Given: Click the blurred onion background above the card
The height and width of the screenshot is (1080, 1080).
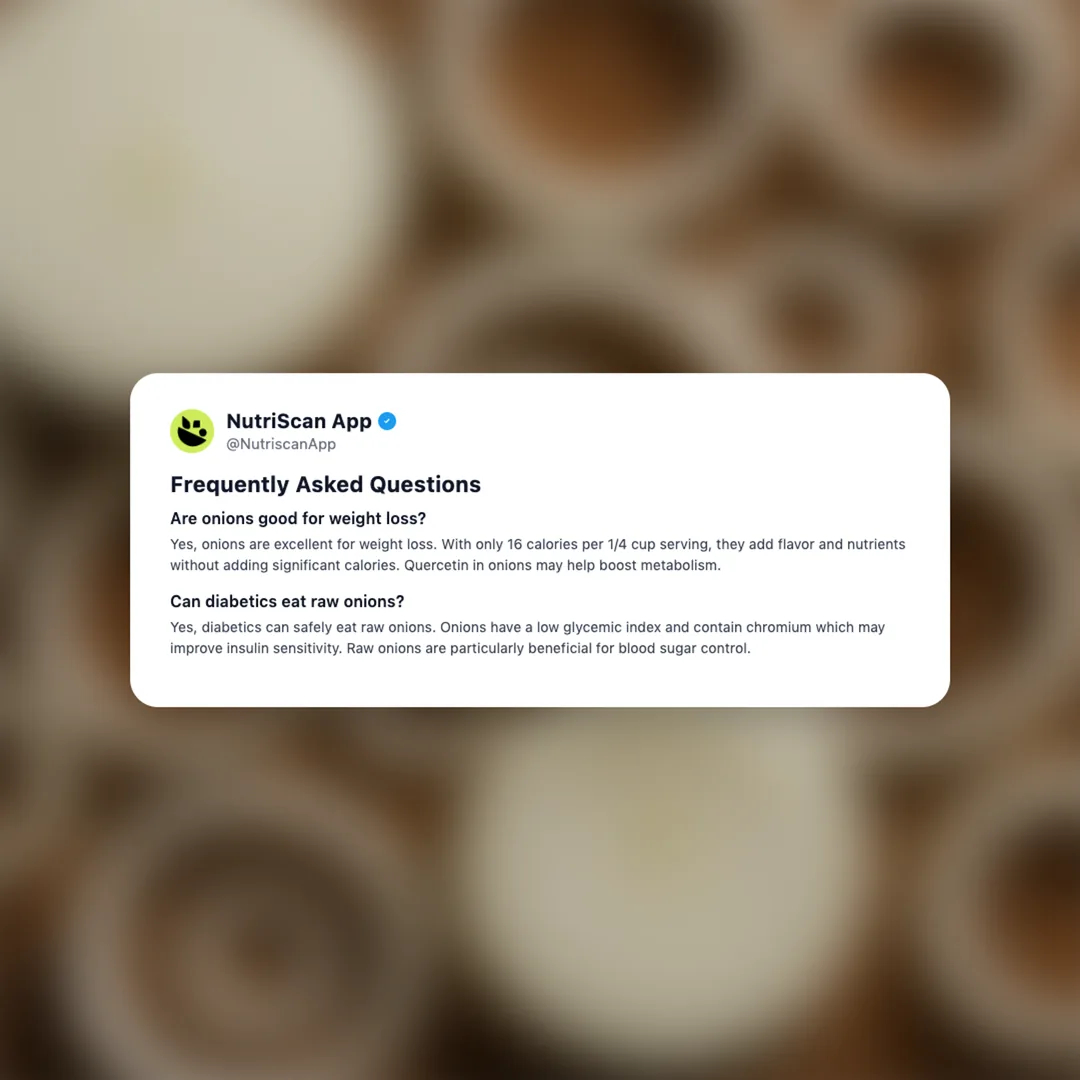Looking at the screenshot, I should (x=540, y=186).
